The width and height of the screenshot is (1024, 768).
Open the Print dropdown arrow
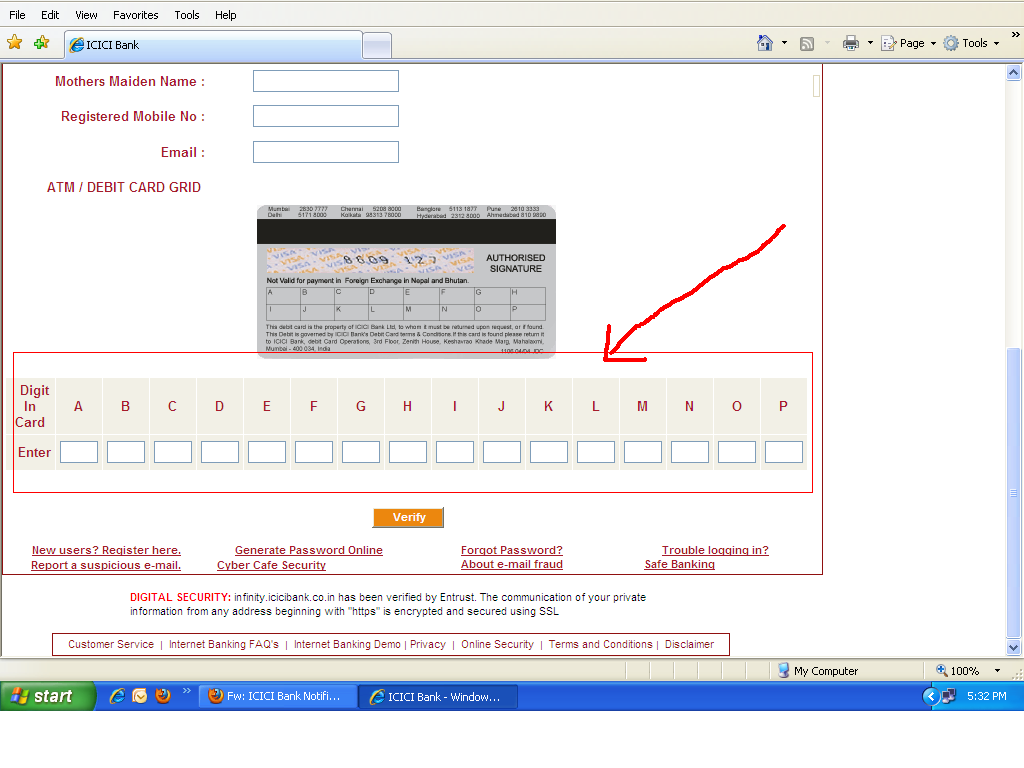[x=870, y=43]
